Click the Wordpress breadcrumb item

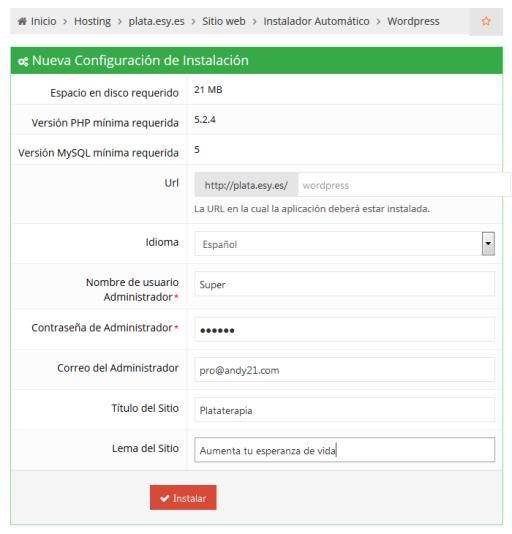413,21
